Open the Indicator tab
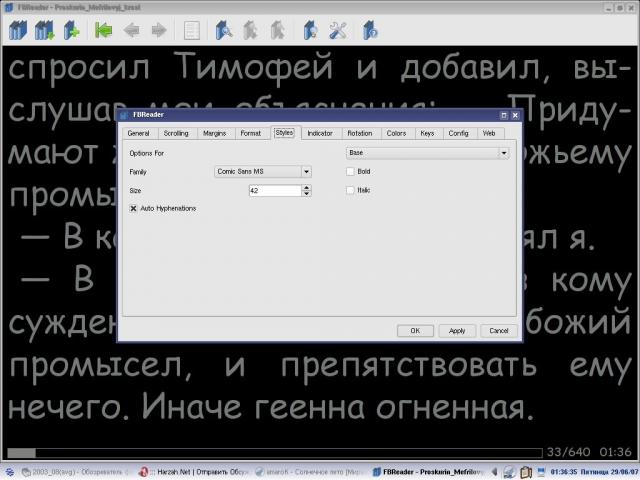 (x=320, y=133)
